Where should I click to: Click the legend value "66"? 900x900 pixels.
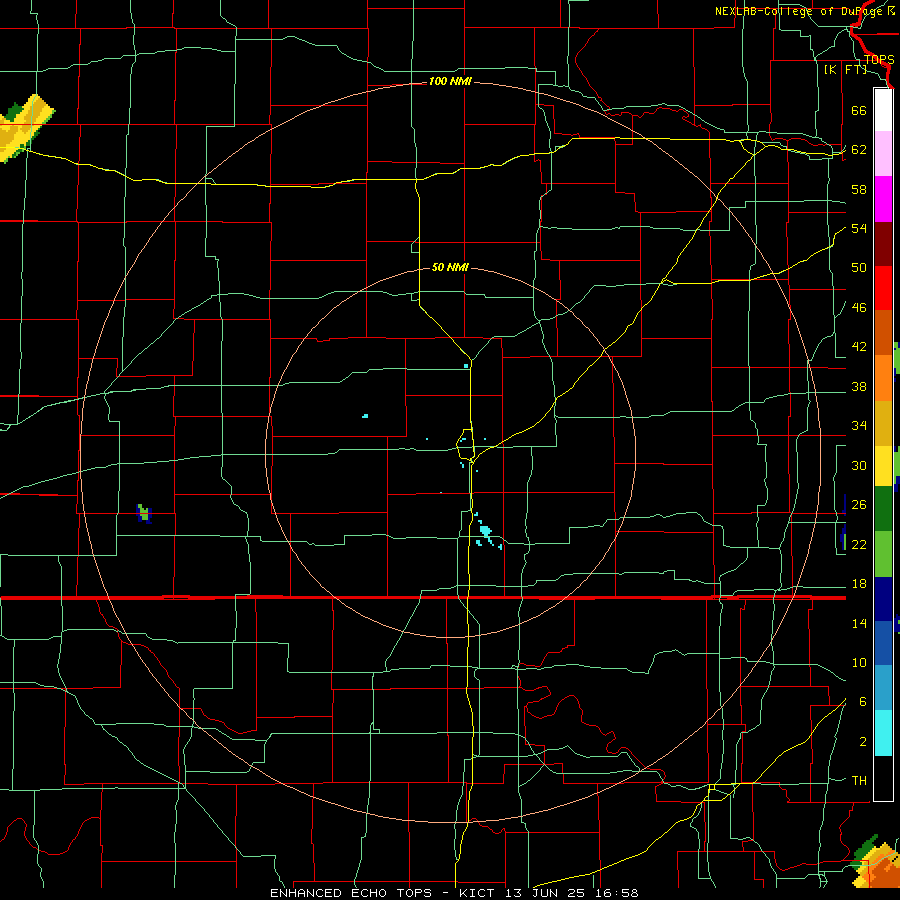pos(859,111)
